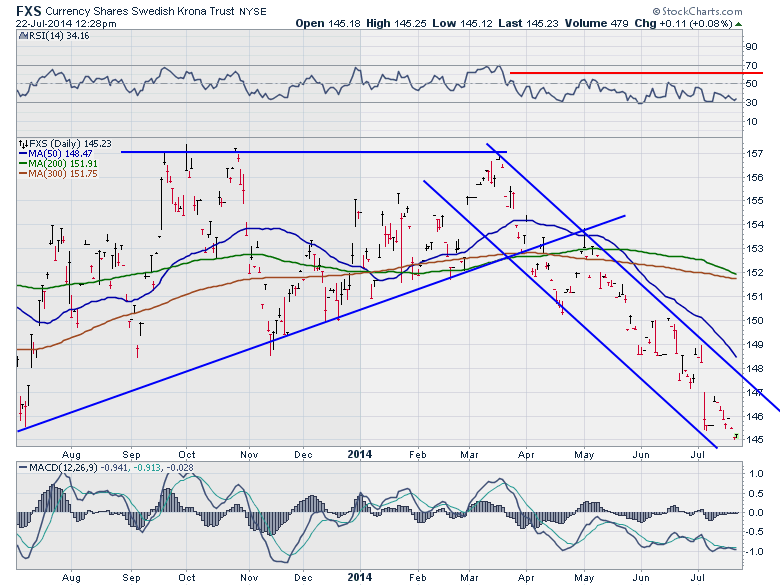Click the MA(50) 148.47 legend text
Image resolution: width=780 pixels, height=586 pixels.
pos(60,154)
